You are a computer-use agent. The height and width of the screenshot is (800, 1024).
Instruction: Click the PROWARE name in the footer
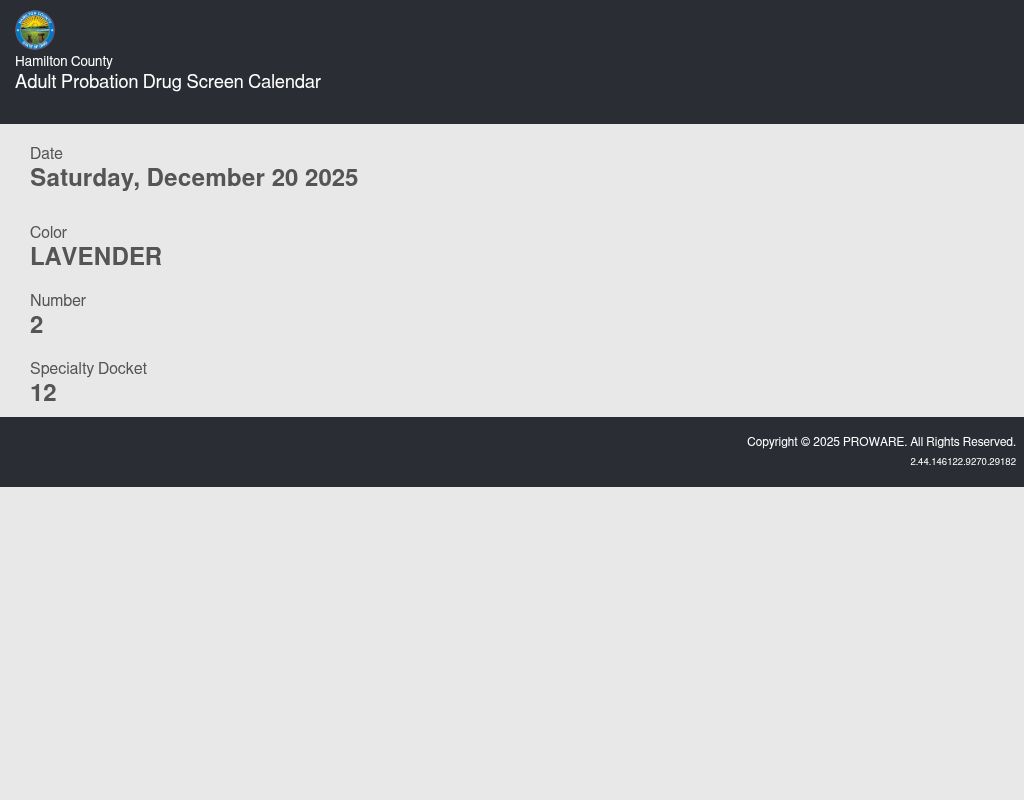pyautogui.click(x=874, y=442)
